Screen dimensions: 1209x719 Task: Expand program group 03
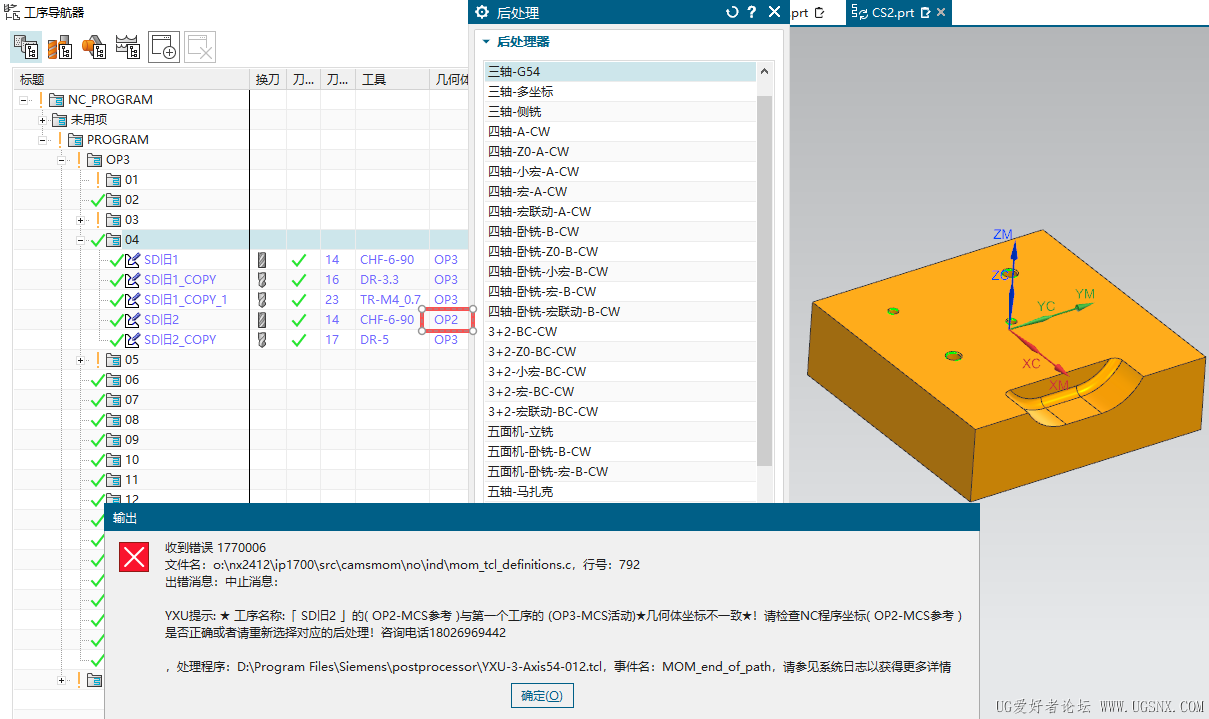coord(81,220)
